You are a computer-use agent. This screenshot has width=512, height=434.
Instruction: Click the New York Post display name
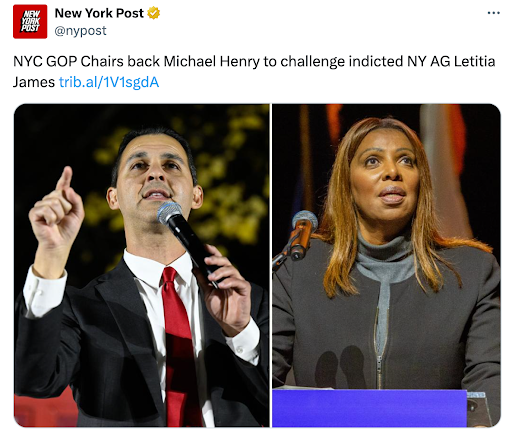tap(99, 13)
